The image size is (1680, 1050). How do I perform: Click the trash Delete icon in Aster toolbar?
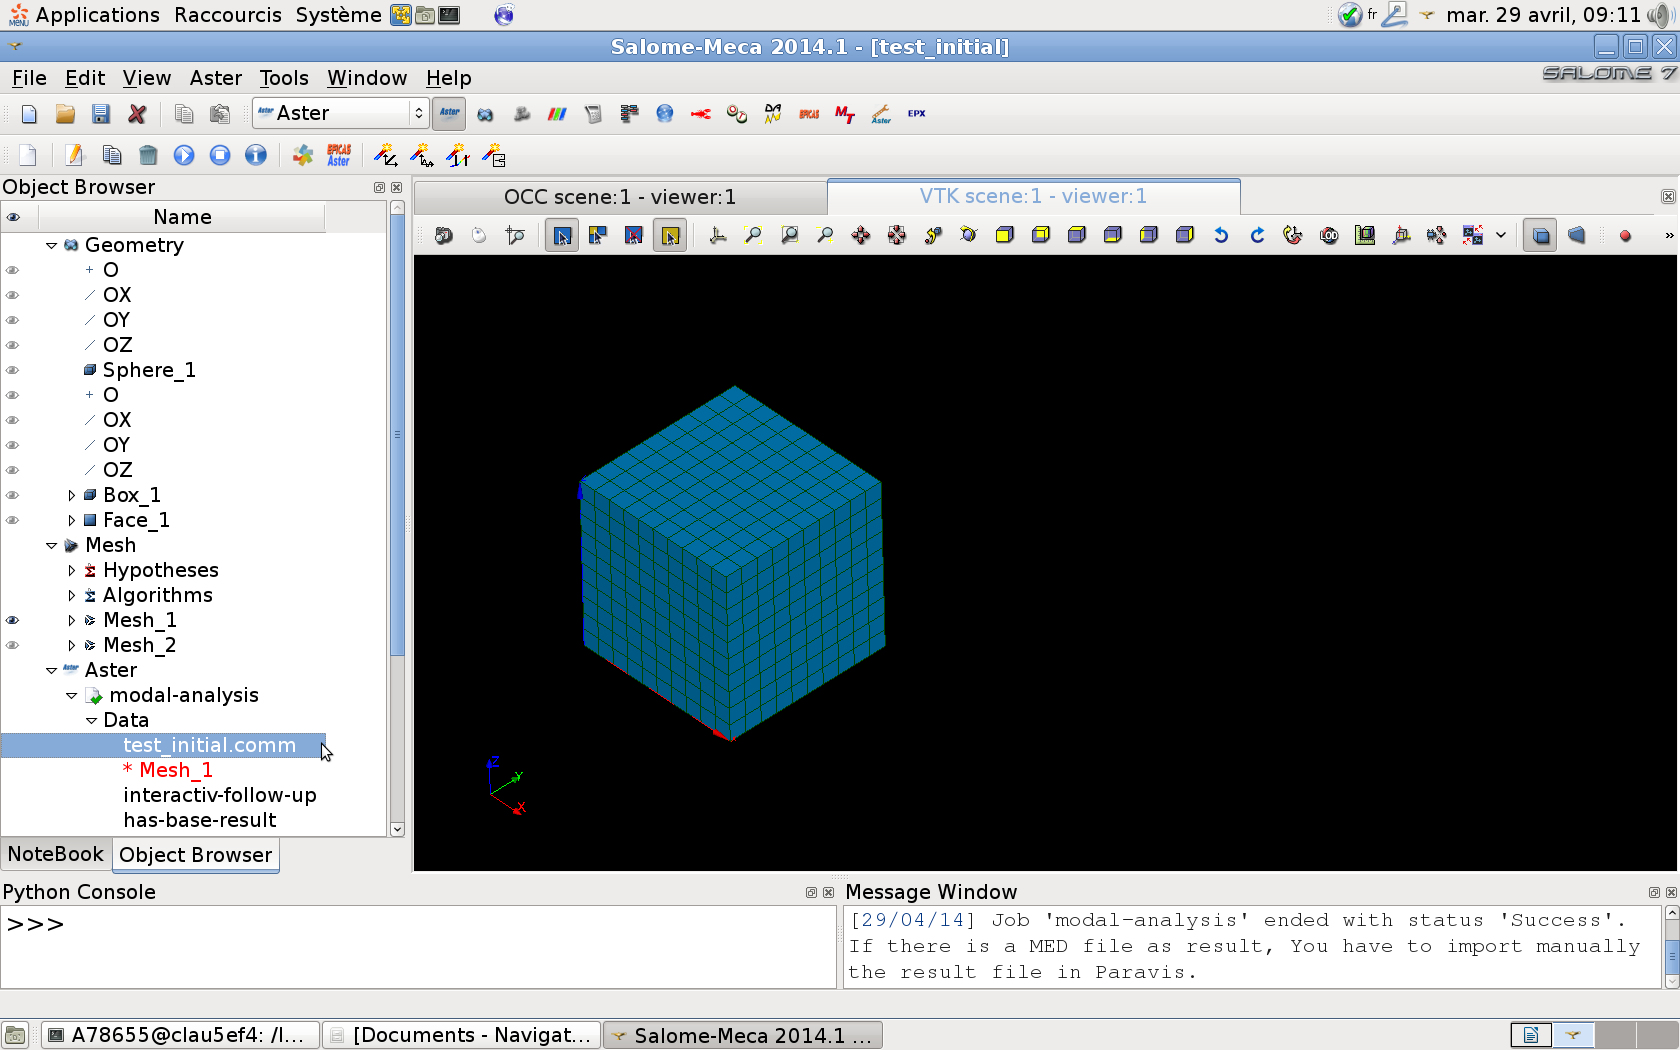click(x=148, y=155)
